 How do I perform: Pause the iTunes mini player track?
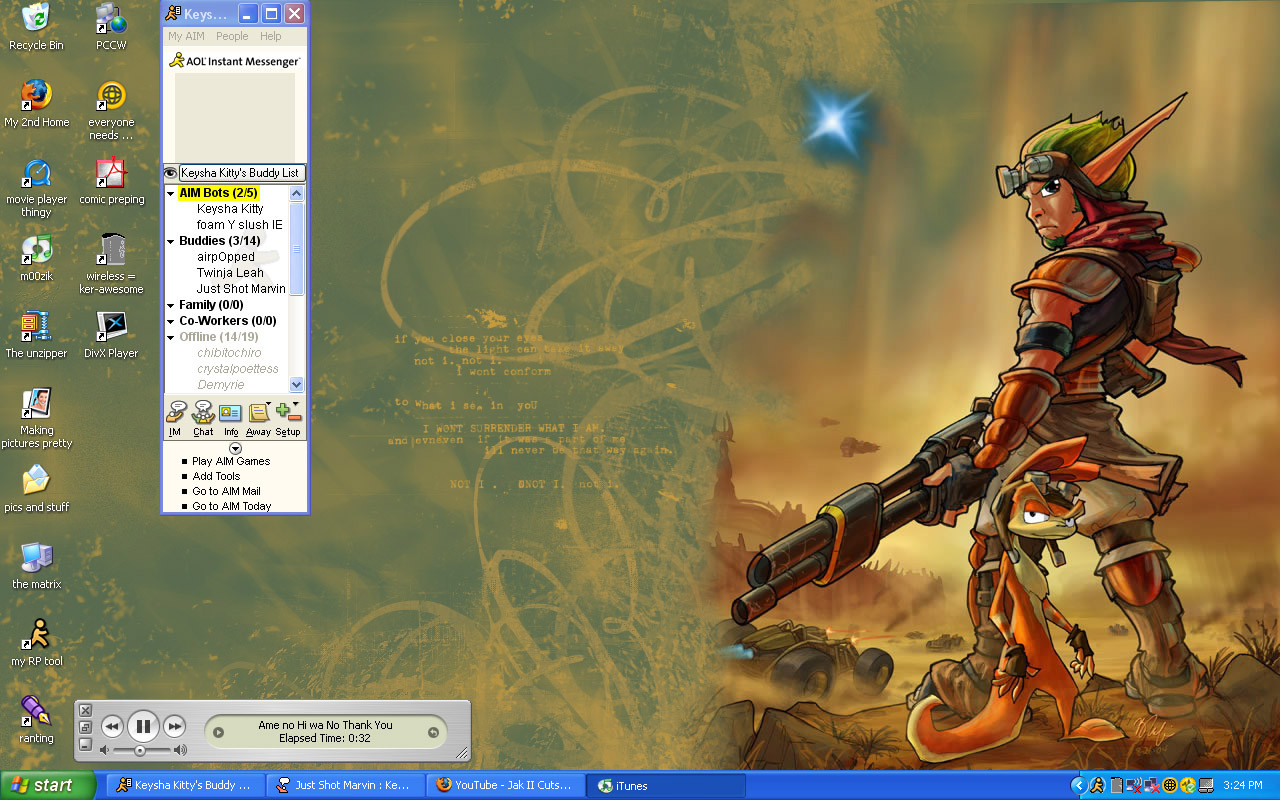point(143,727)
